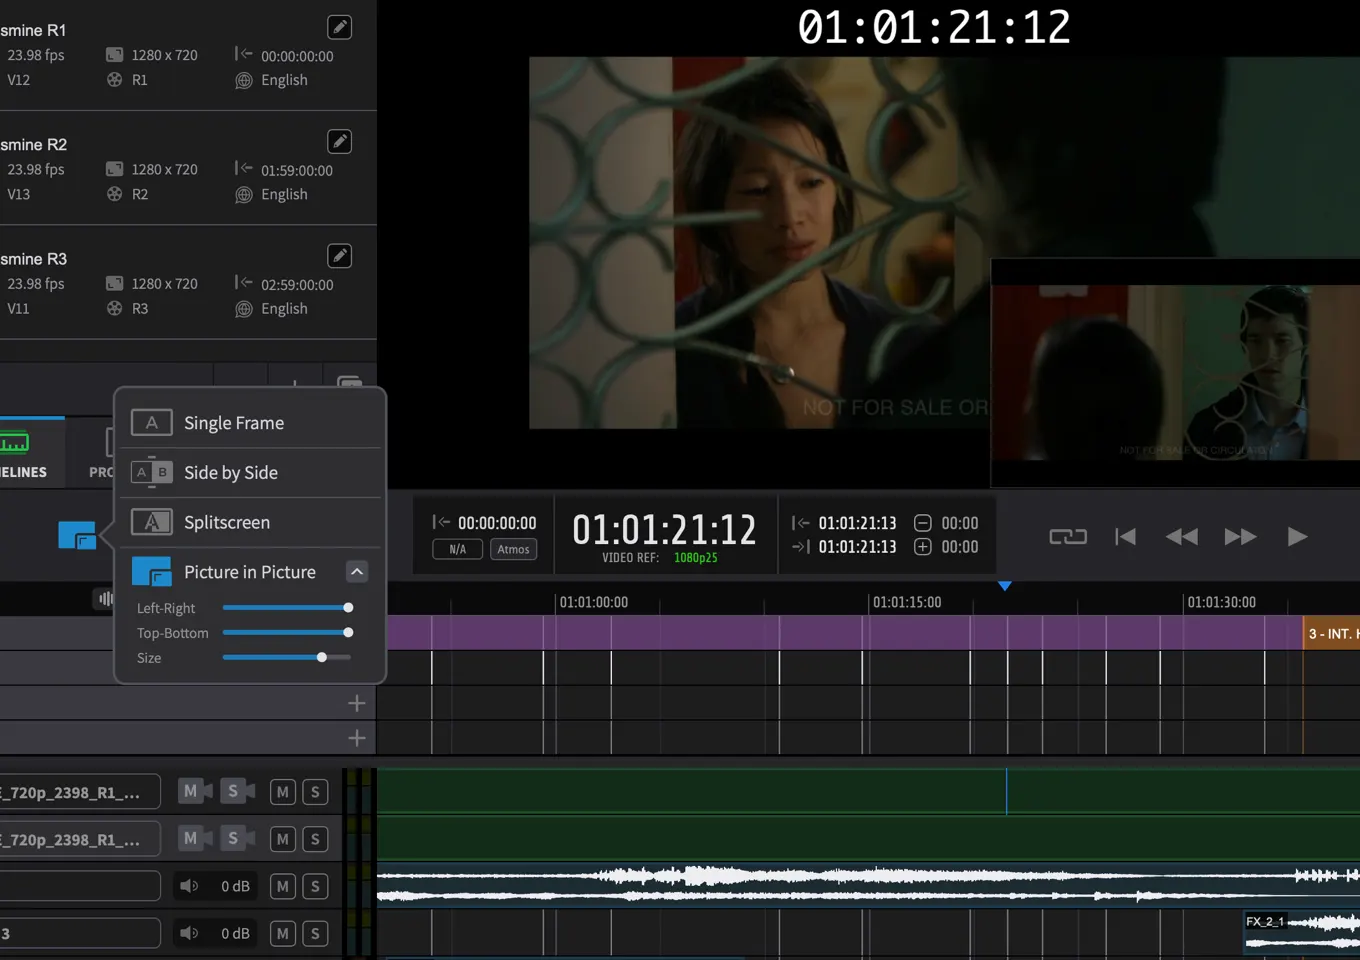Adjust the Left-Right position slider
1360x960 pixels.
287,607
